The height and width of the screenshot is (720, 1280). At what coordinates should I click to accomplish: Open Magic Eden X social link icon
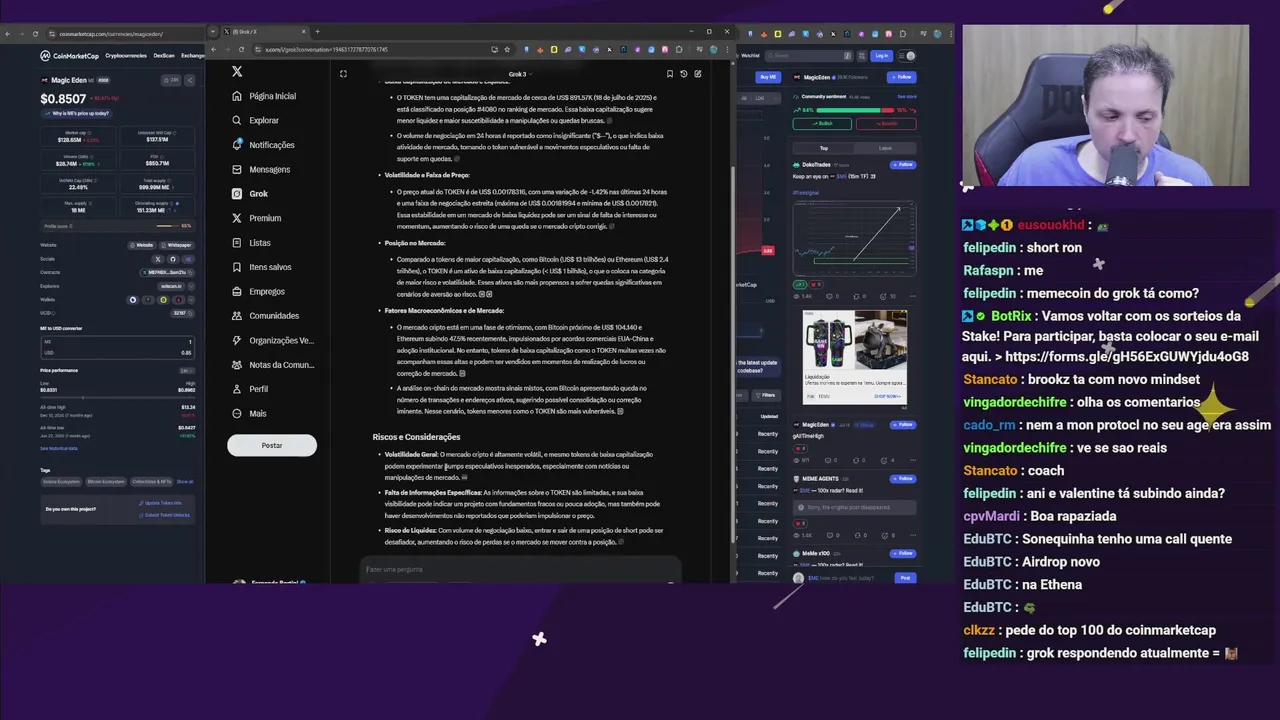coord(157,259)
